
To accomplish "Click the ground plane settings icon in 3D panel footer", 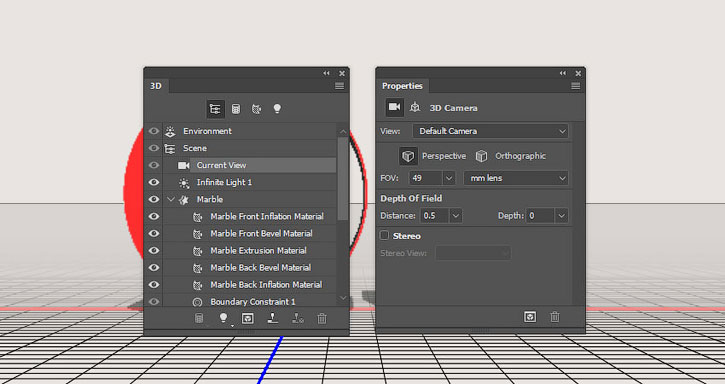I will (298, 318).
